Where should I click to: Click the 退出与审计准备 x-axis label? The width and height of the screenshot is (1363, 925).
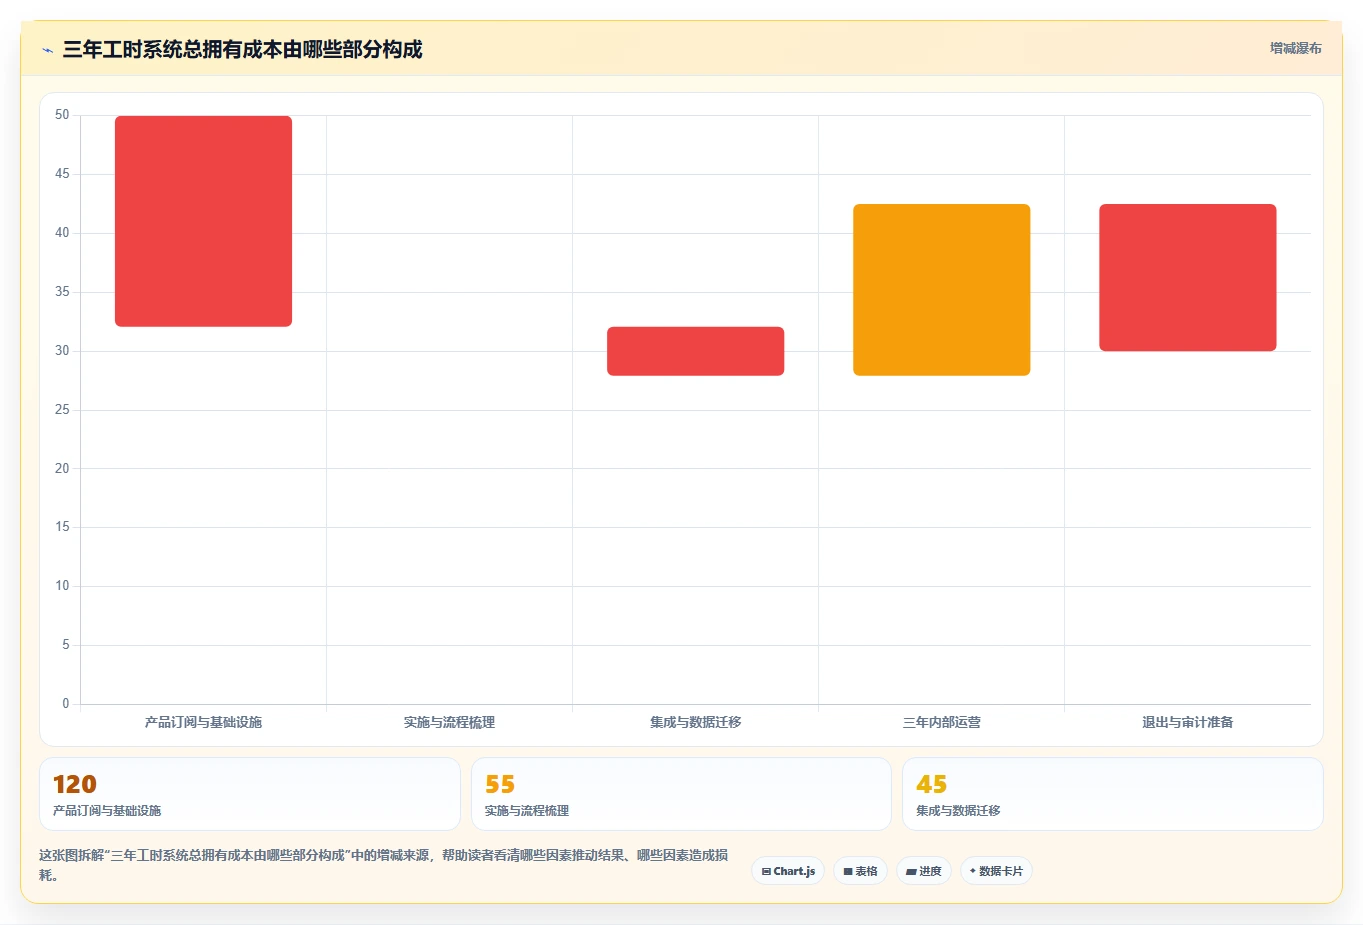coord(1187,722)
